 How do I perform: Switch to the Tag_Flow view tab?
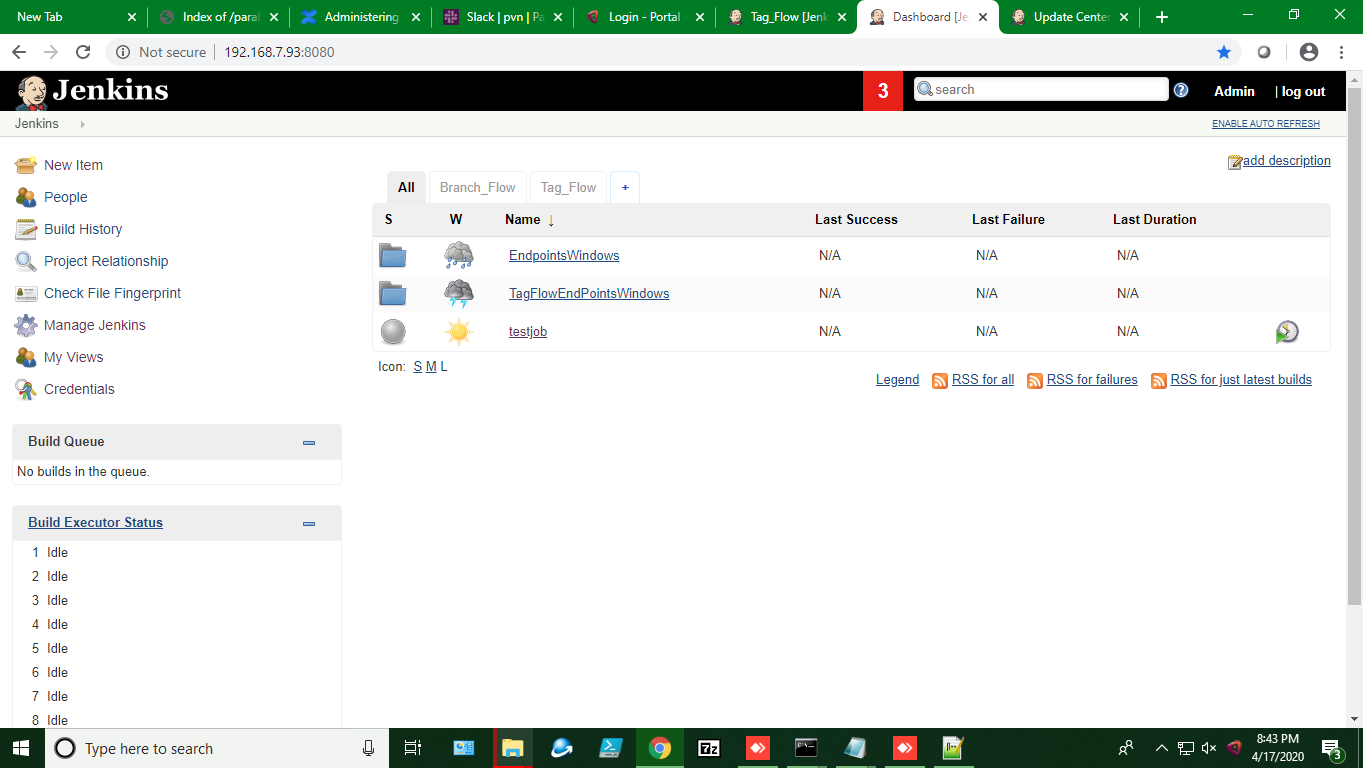[x=568, y=187]
